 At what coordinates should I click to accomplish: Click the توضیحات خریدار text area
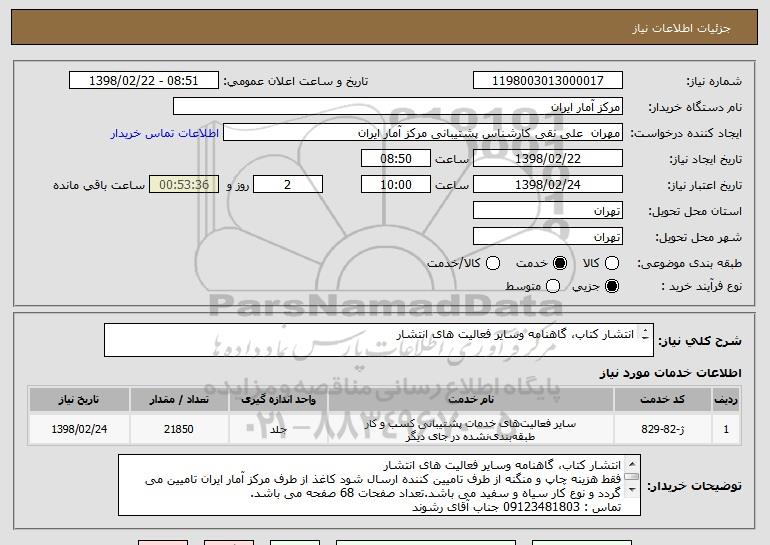(x=379, y=485)
